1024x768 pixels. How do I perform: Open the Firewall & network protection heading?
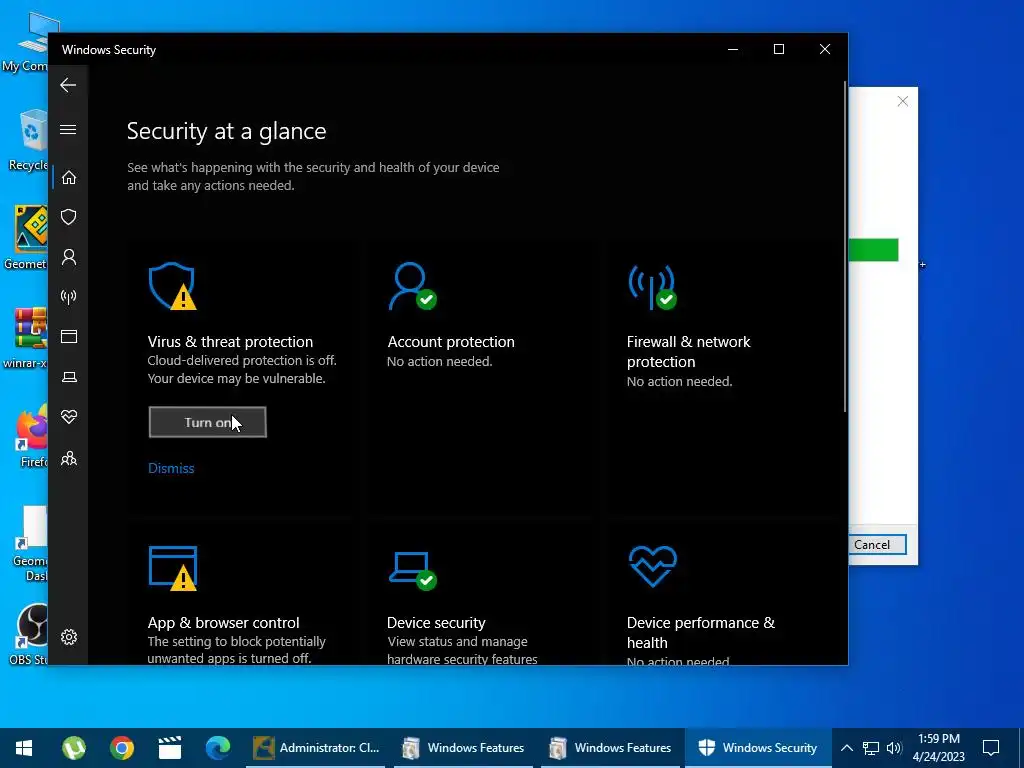[688, 351]
